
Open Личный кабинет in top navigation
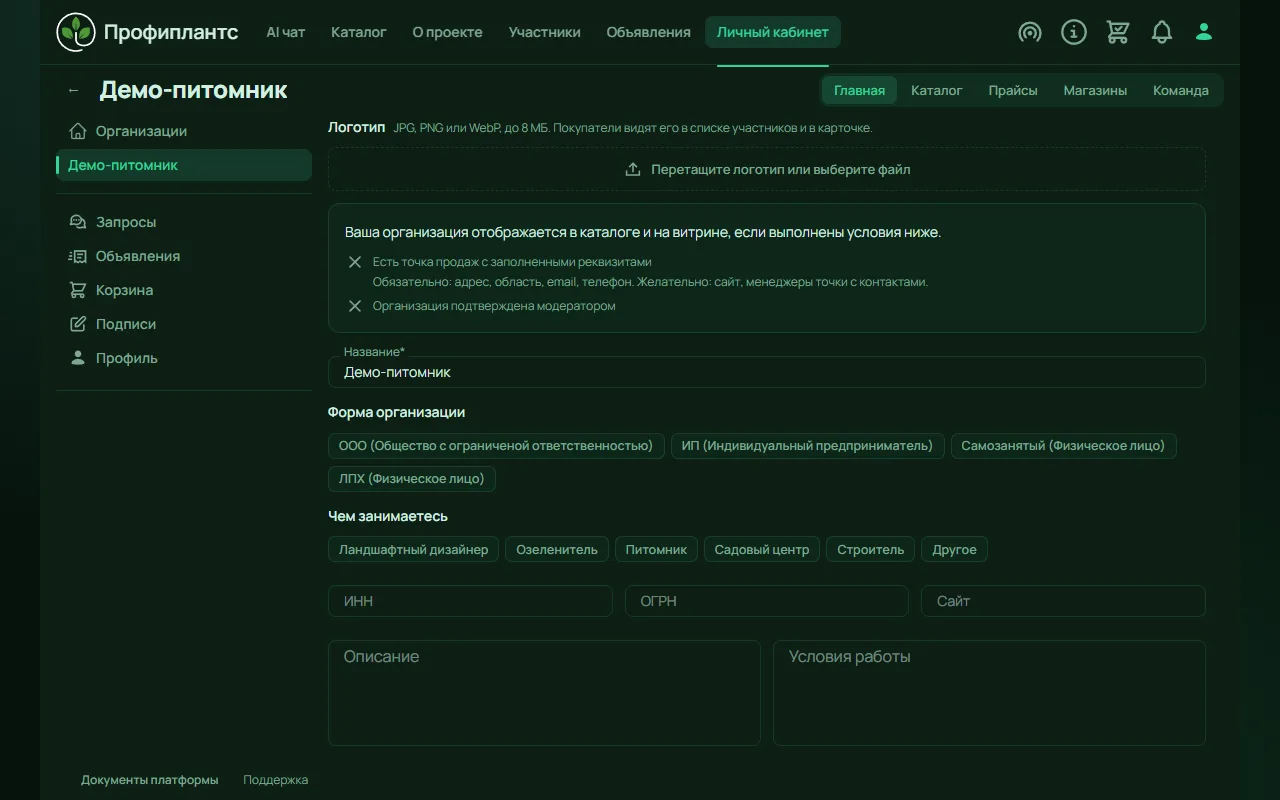pyautogui.click(x=773, y=32)
